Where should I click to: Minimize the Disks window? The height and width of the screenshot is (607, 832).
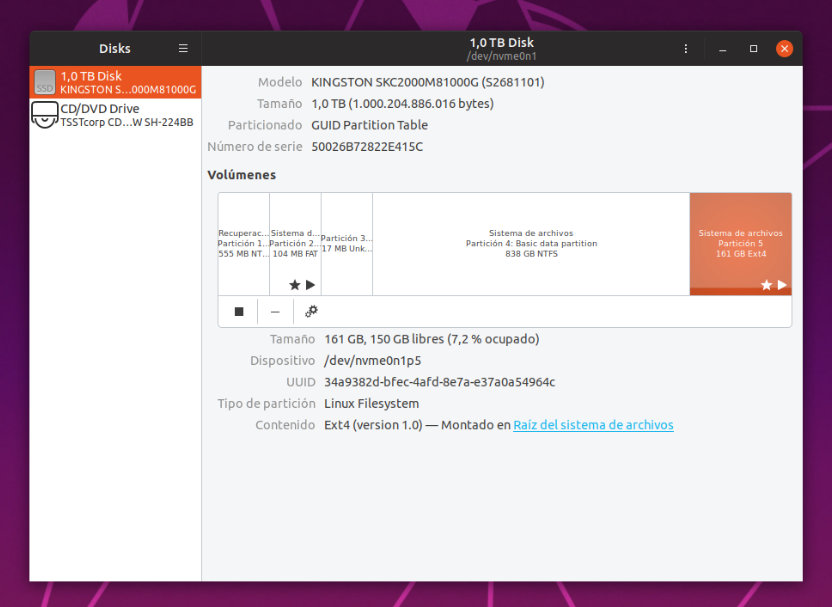pos(721,48)
